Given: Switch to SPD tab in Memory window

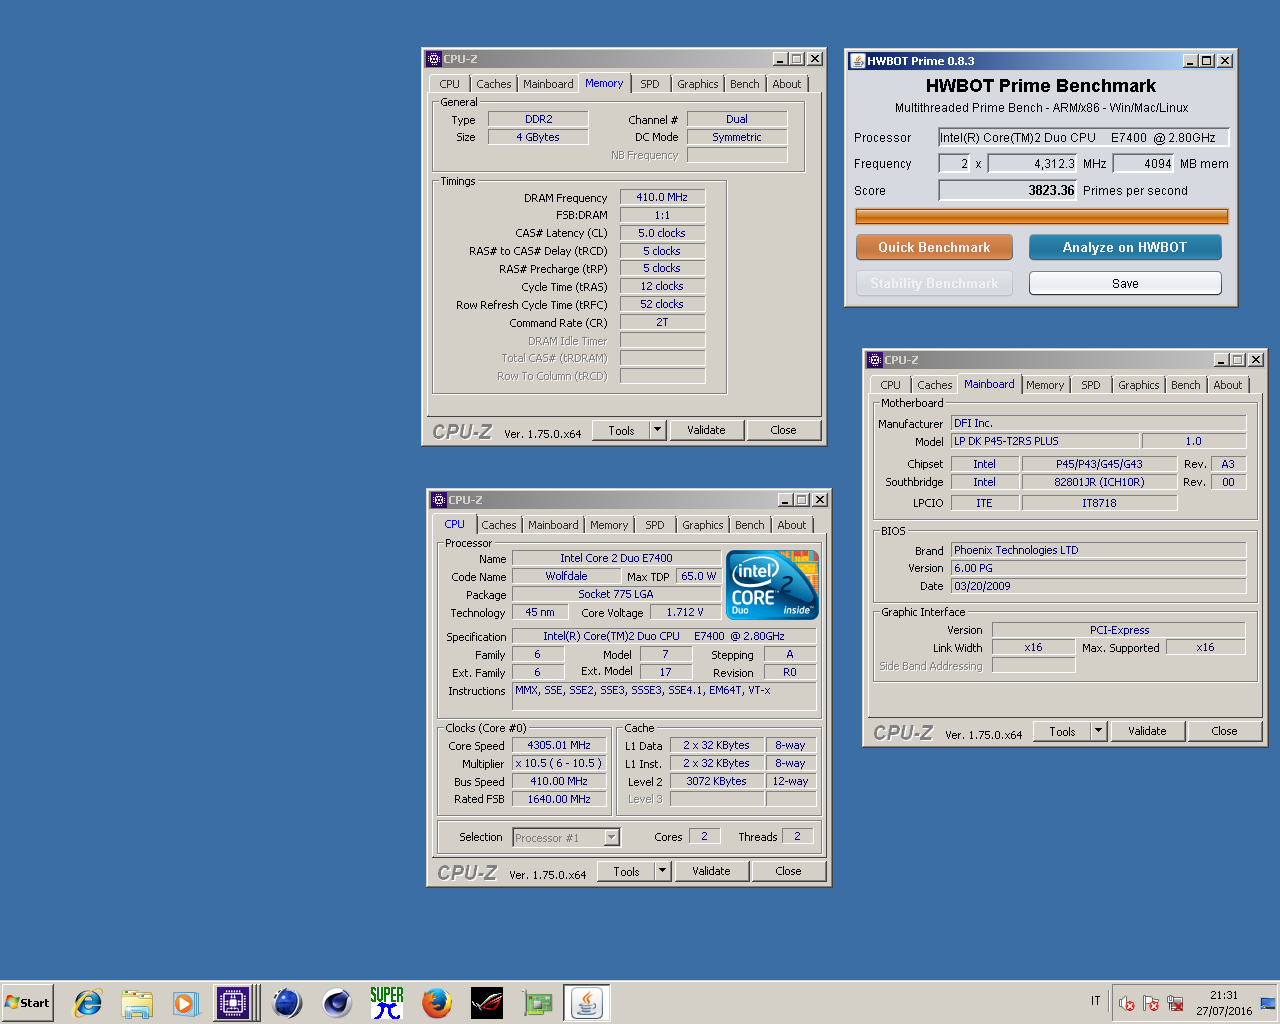Looking at the screenshot, I should tap(650, 84).
